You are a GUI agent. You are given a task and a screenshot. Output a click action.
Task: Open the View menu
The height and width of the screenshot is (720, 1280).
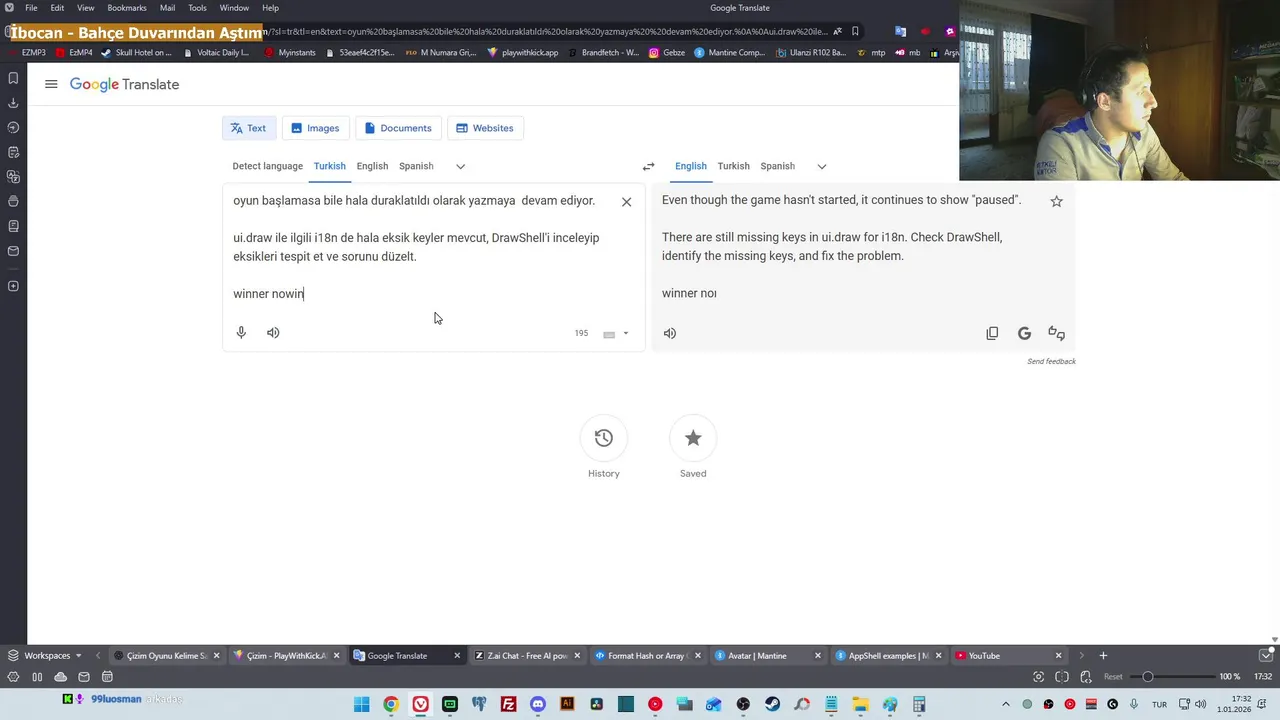[86, 8]
